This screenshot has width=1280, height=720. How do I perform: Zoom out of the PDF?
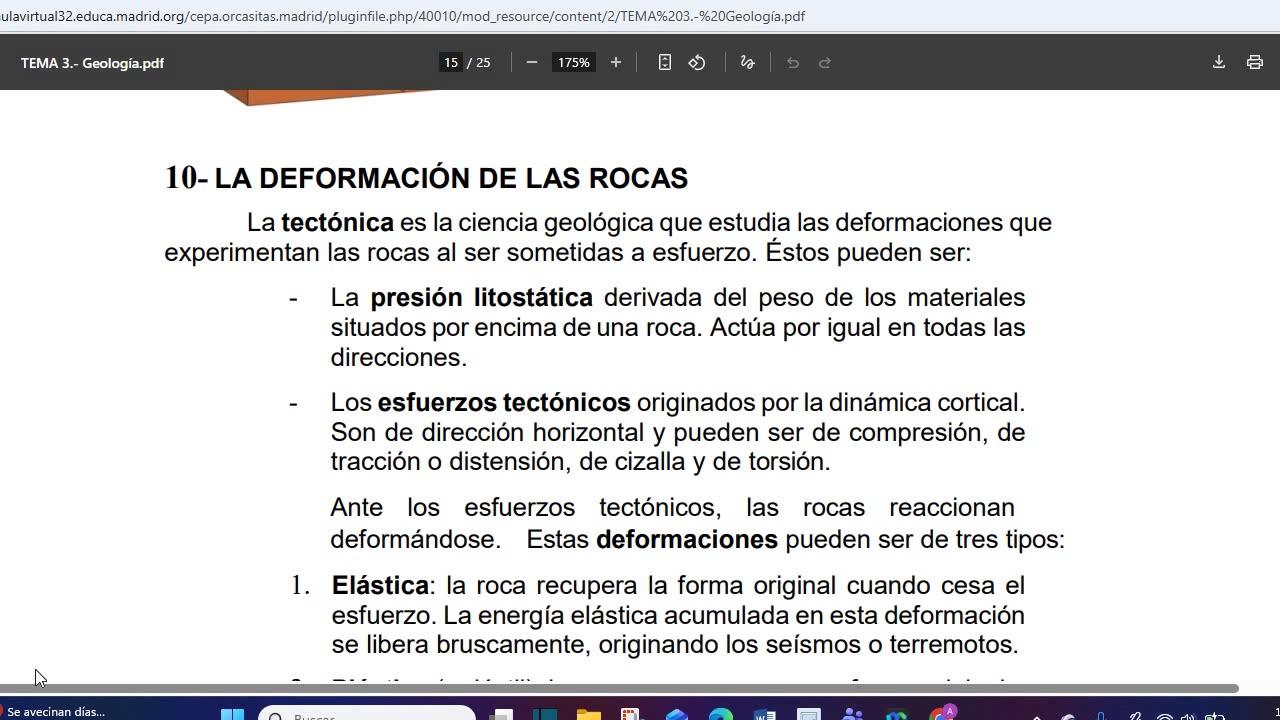[532, 62]
